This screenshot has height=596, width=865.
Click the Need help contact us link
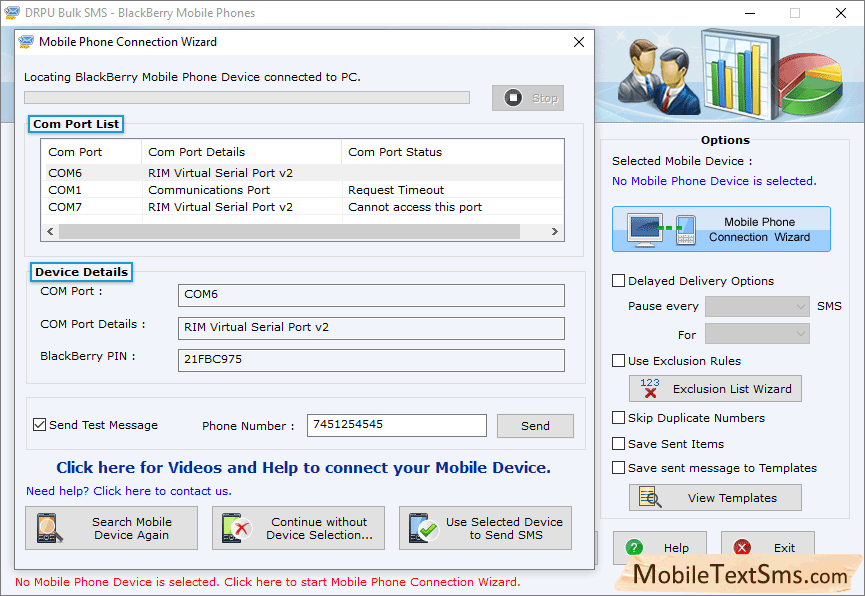(129, 491)
